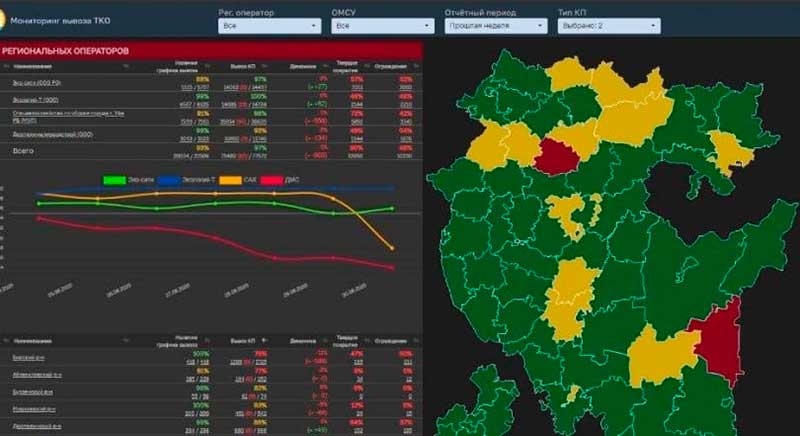Open the Экология-Т (ООО) operator link
Screen dimensions: 800x436
(x=36, y=100)
